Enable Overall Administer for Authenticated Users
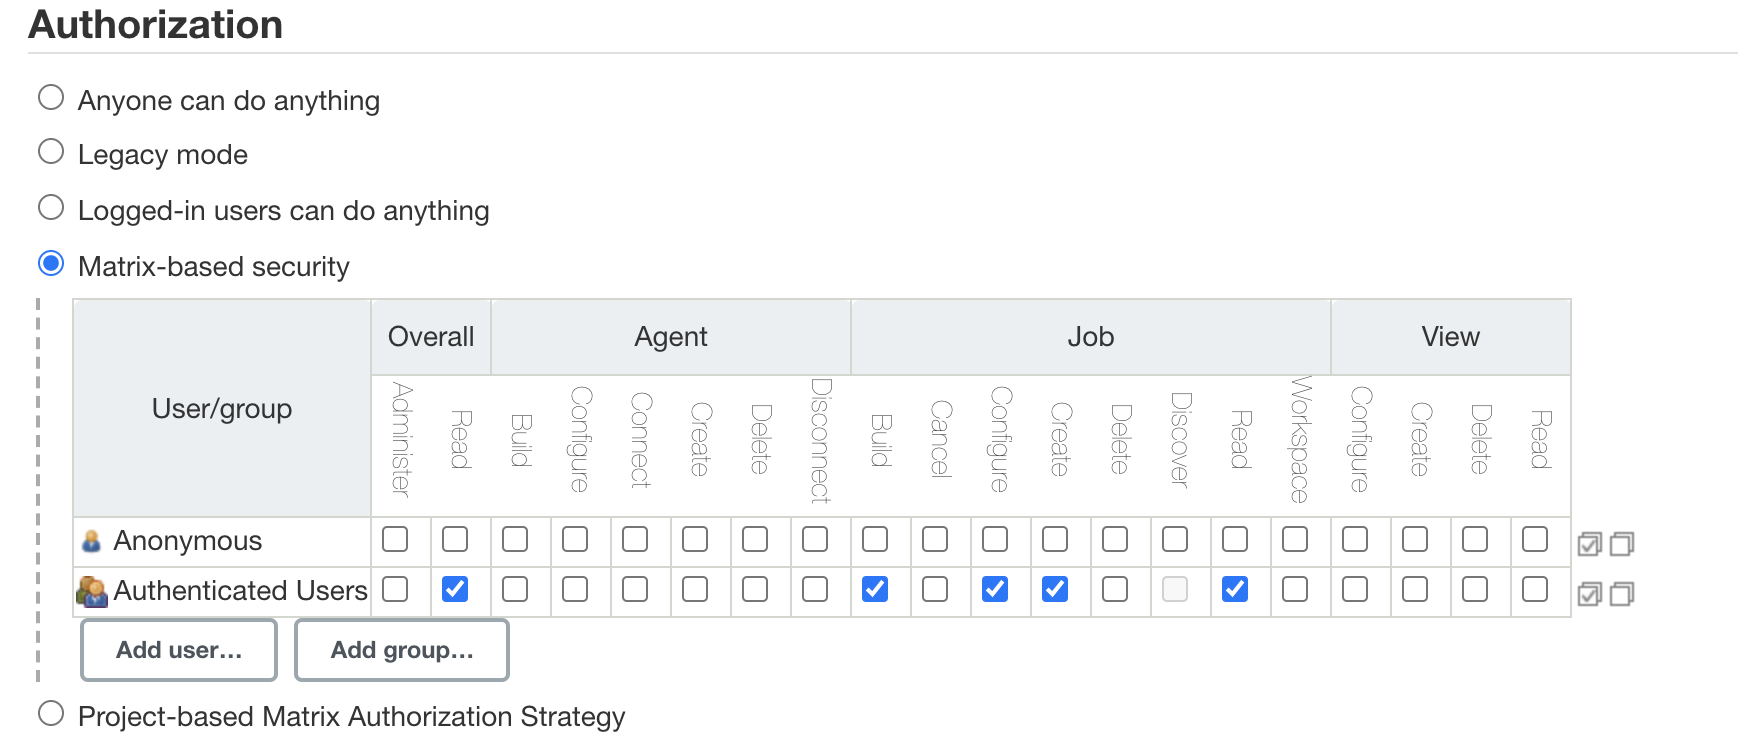This screenshot has height=748, width=1738. pyautogui.click(x=395, y=589)
